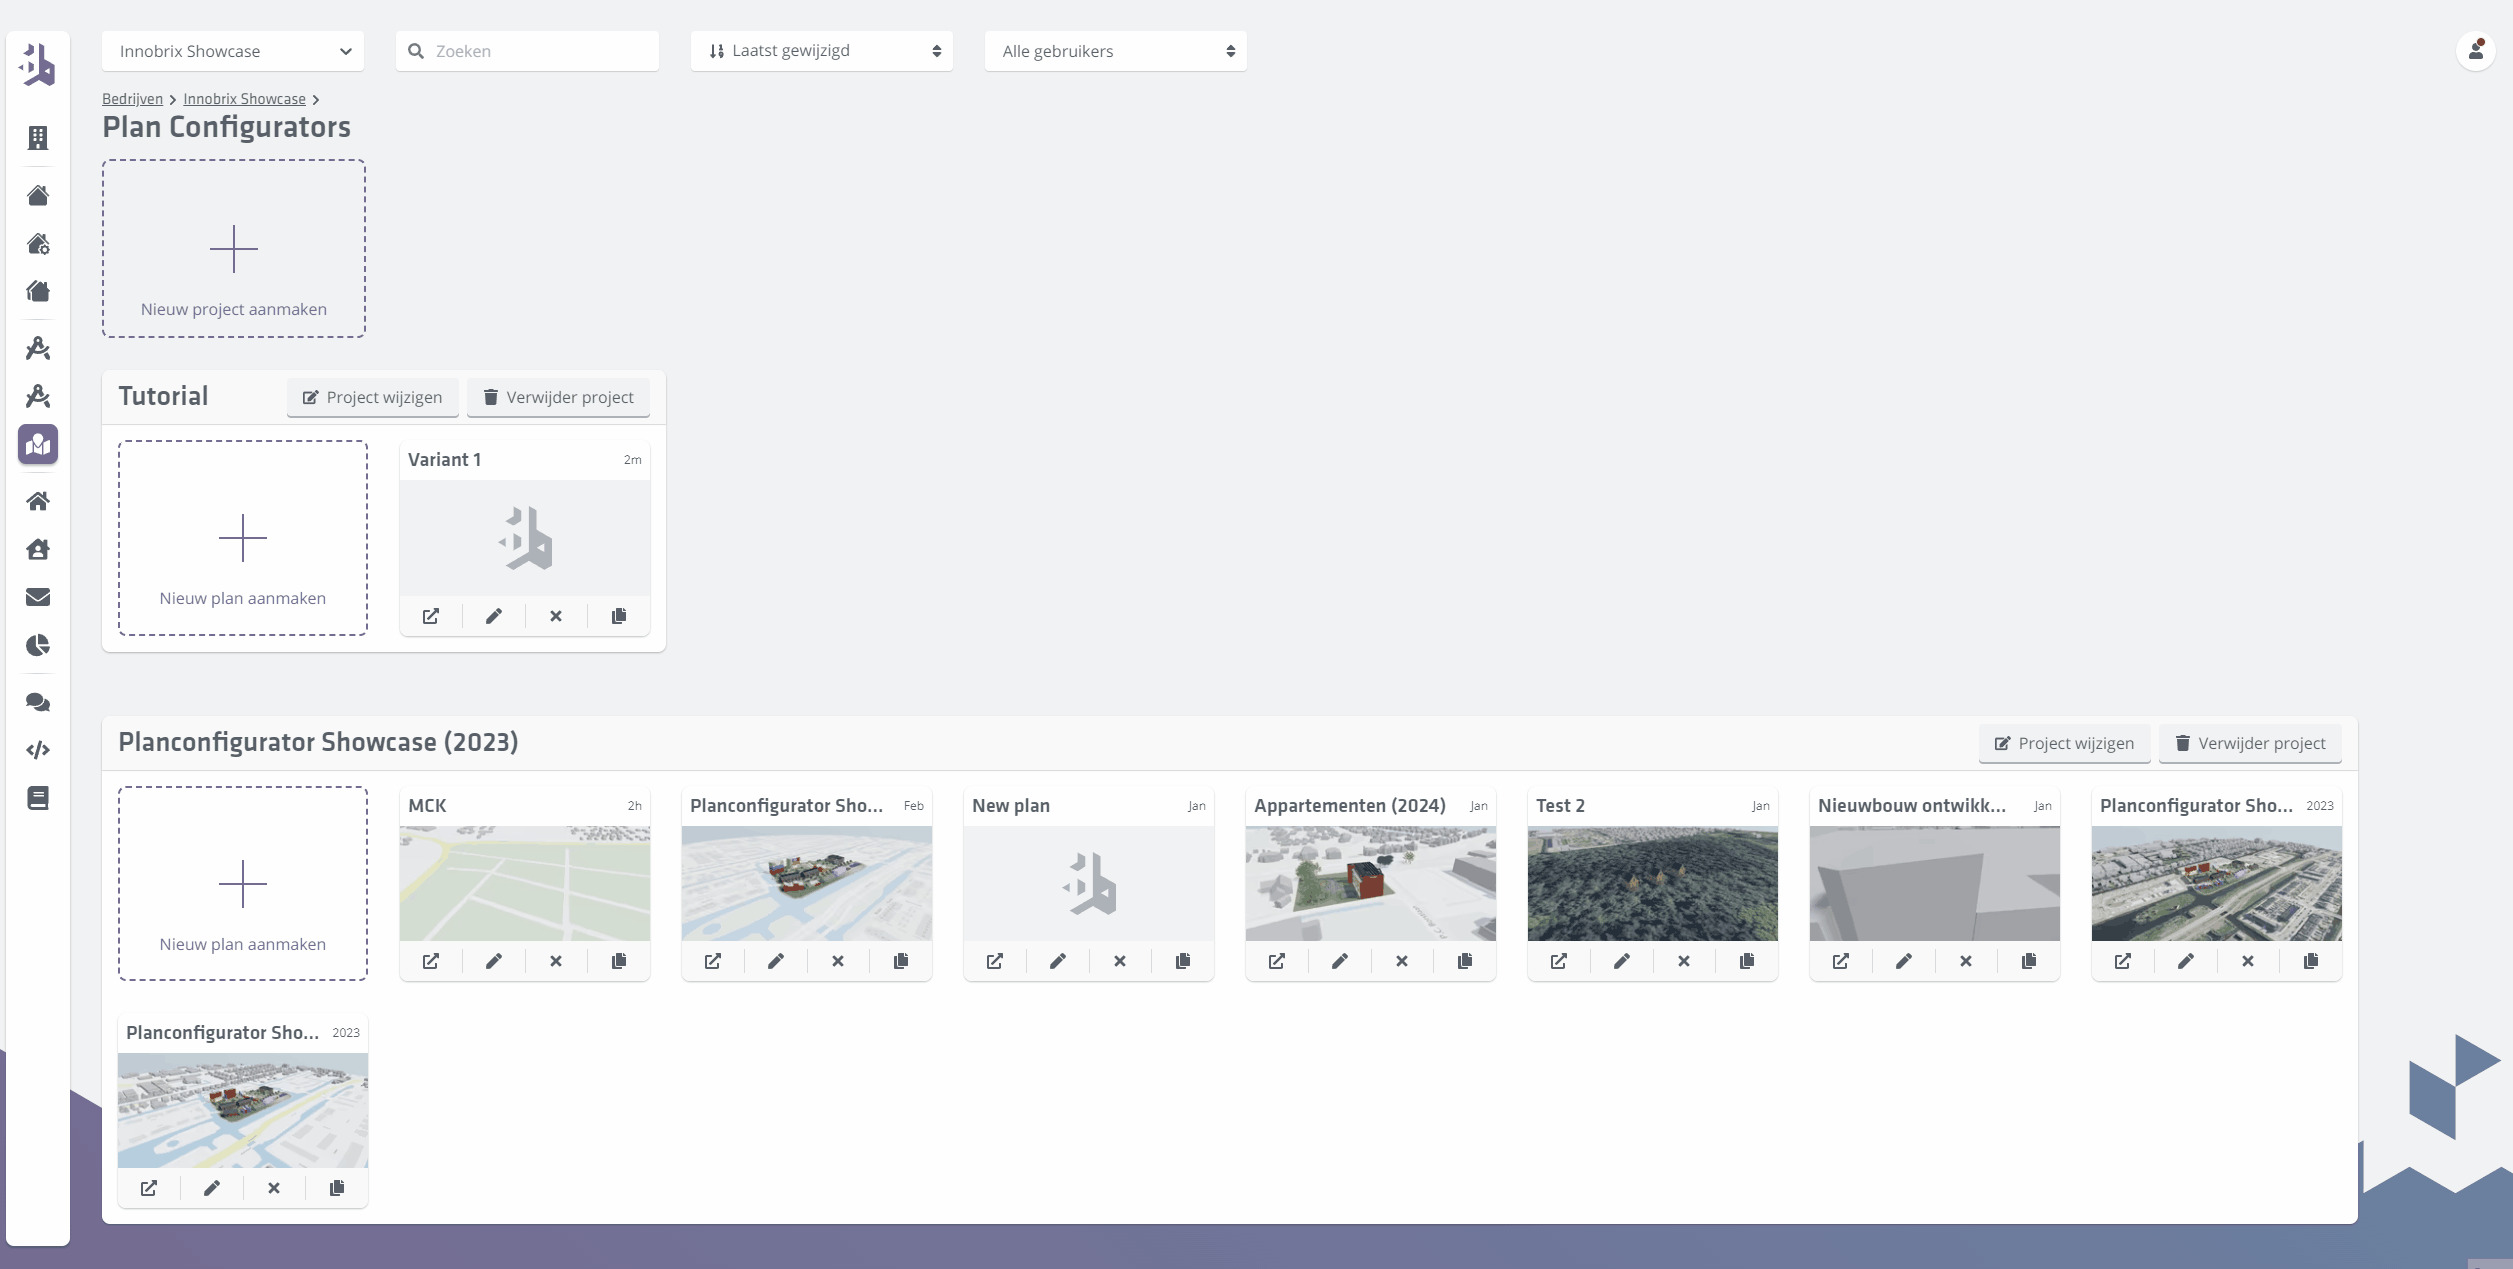Open the chat bubbles icon in sidebar
The width and height of the screenshot is (2513, 1269).
pos(37,702)
